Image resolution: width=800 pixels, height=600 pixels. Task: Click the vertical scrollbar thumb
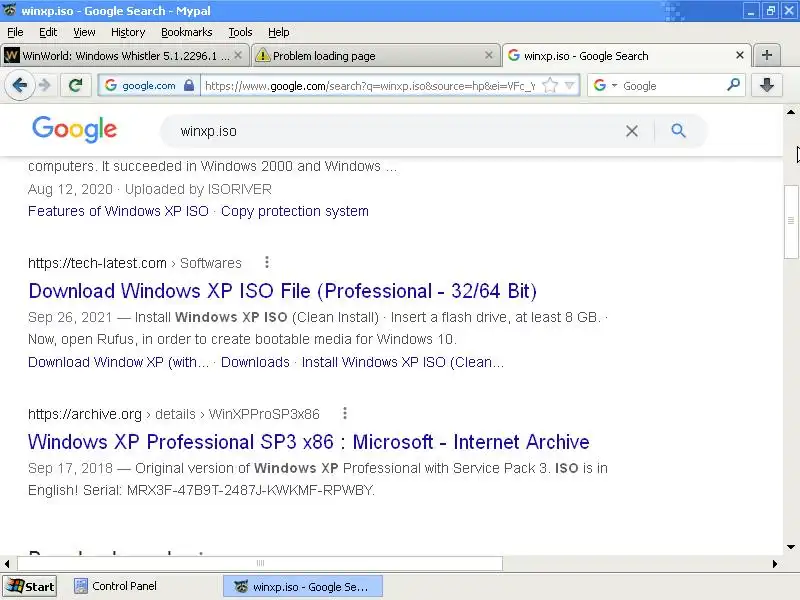point(791,222)
